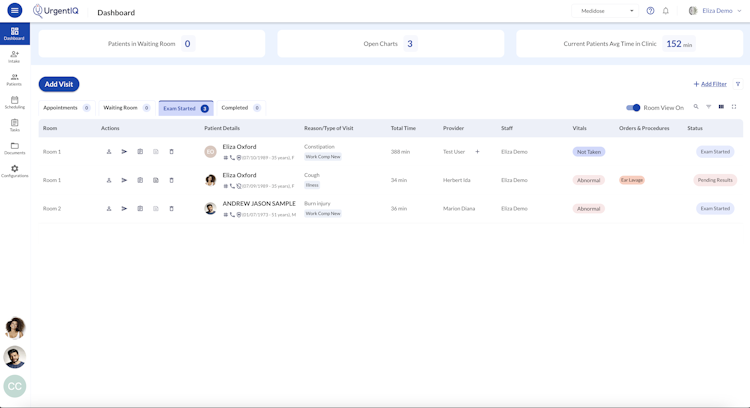This screenshot has width=750, height=408.
Task: Open the Dashboard sidebar item
Action: (x=14, y=33)
